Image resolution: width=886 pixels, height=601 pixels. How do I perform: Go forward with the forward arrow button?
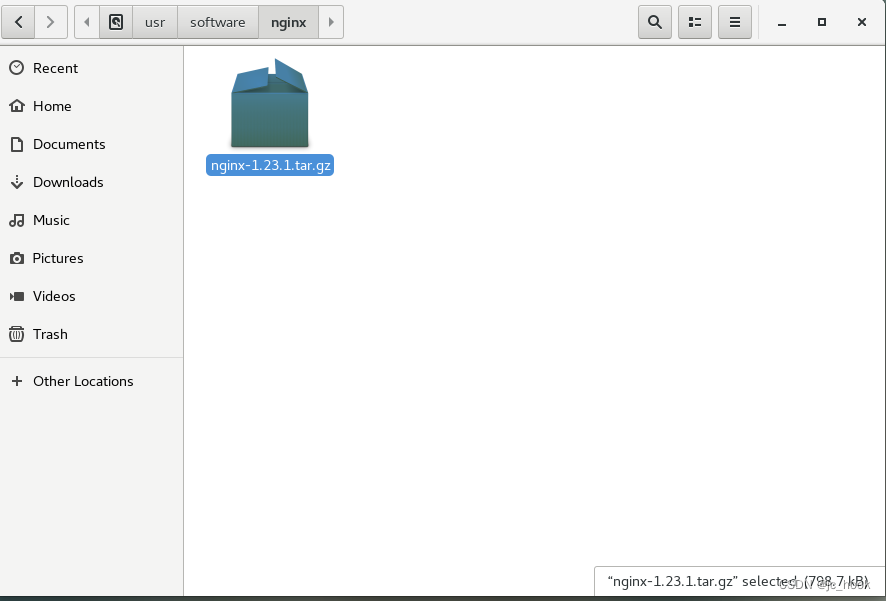51,22
